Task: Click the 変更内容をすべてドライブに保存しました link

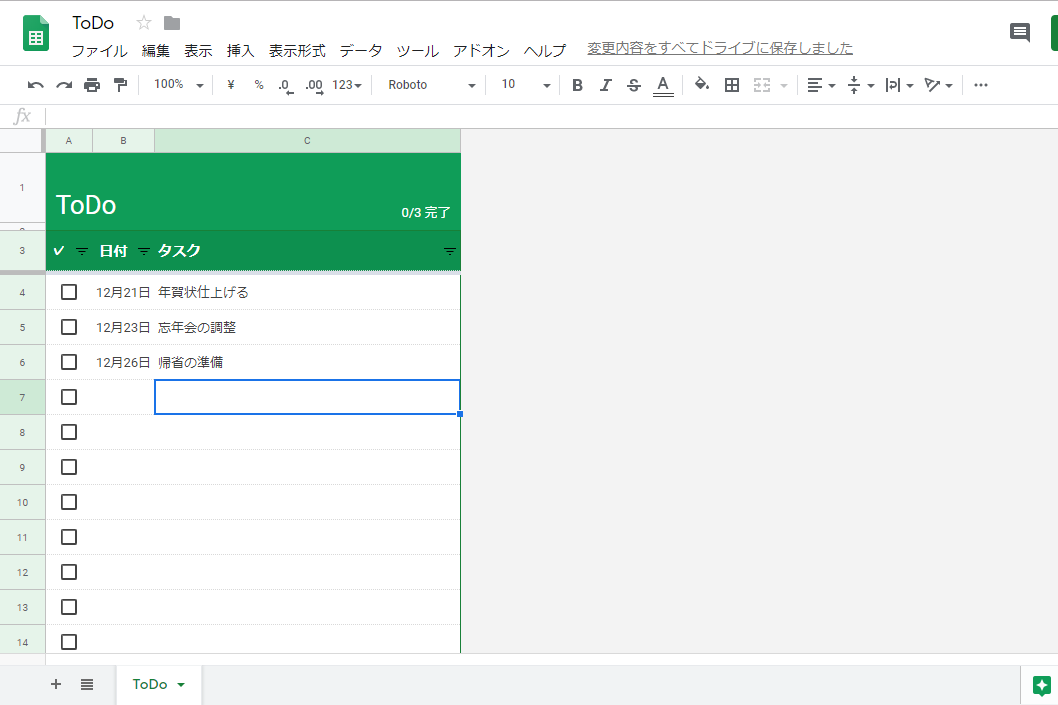Action: coord(720,48)
